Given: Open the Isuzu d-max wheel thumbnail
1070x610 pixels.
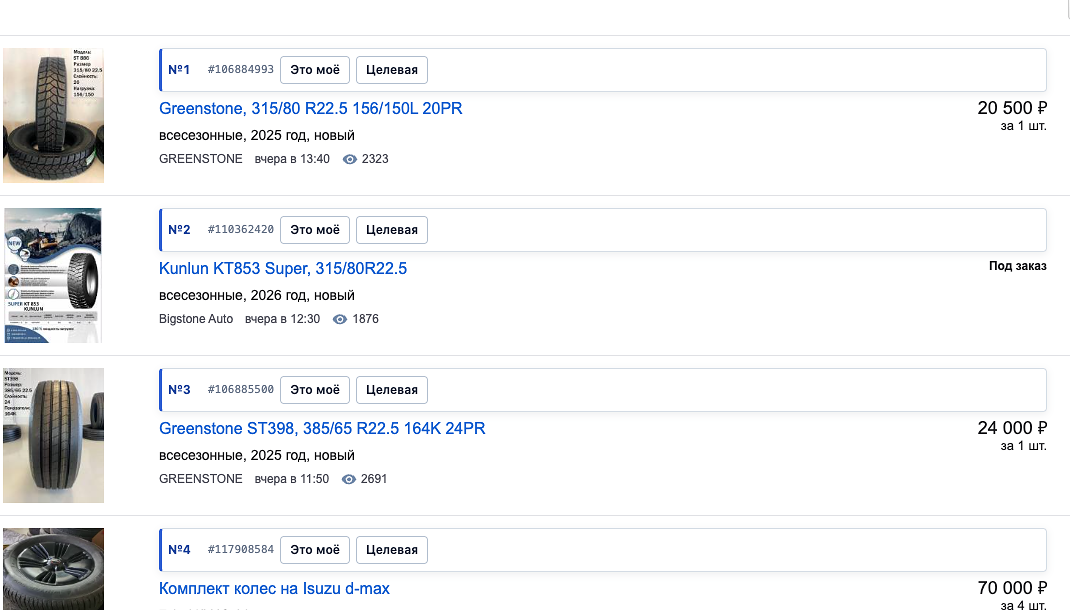Looking at the screenshot, I should pos(53,569).
